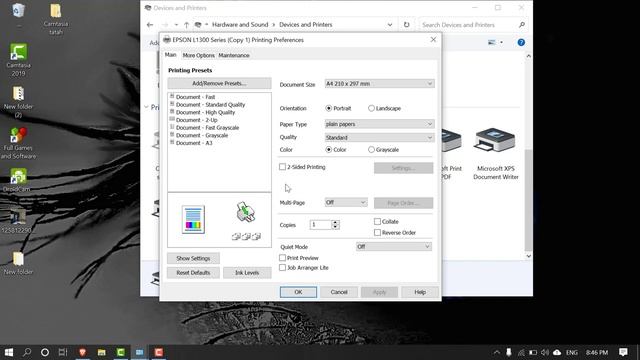This screenshot has width=640, height=360.
Task: Select Document - Grayscale preset
Action: 202,136
